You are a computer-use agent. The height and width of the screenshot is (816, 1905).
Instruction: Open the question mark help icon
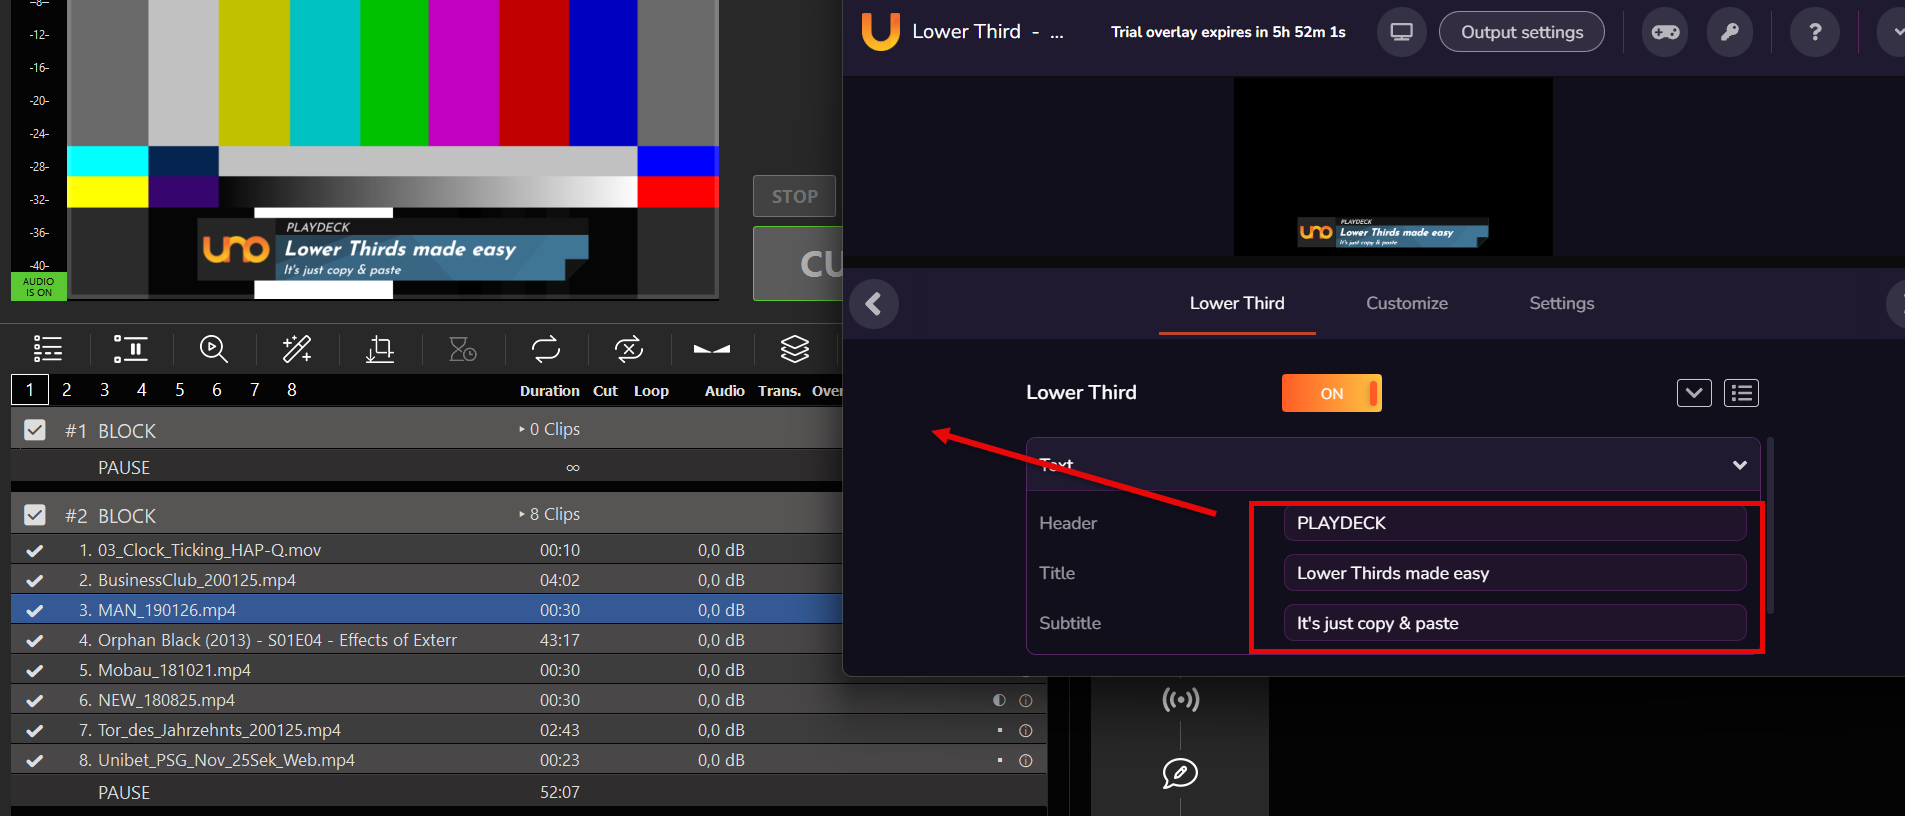tap(1814, 32)
